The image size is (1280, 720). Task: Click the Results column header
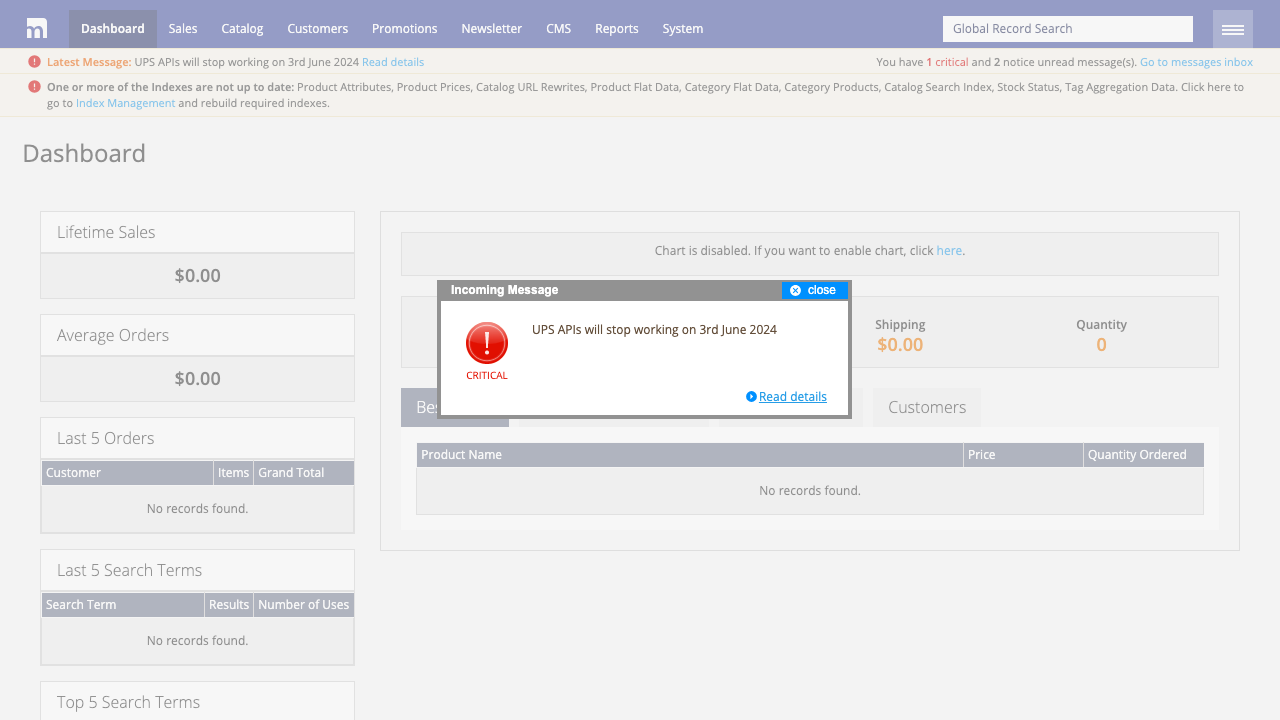[229, 605]
